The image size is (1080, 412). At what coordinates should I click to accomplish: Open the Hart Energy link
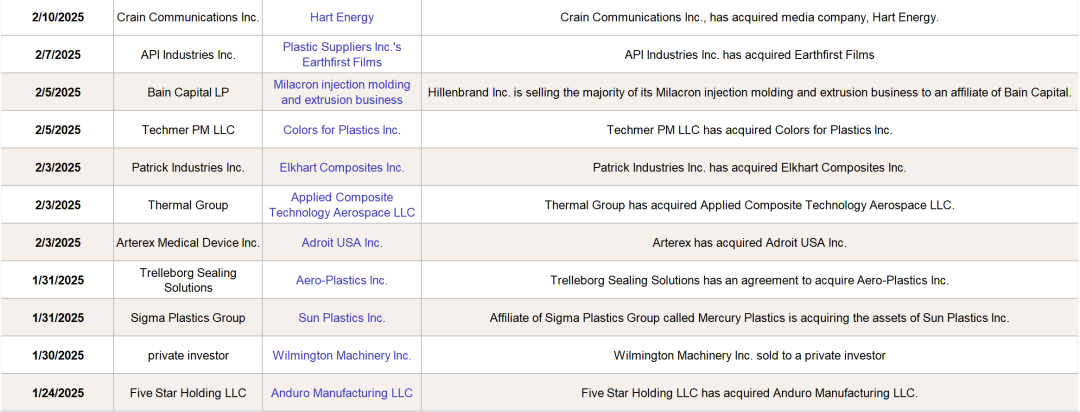(342, 17)
